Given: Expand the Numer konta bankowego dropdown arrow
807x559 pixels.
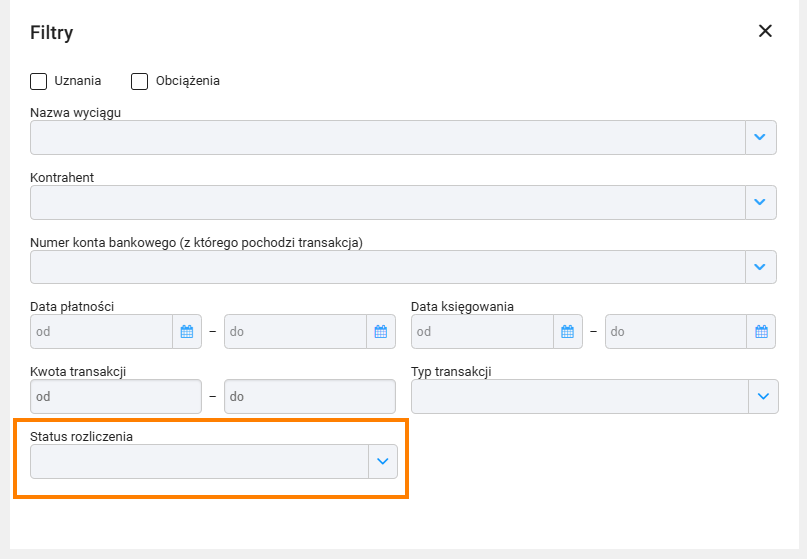Looking at the screenshot, I should 760,267.
